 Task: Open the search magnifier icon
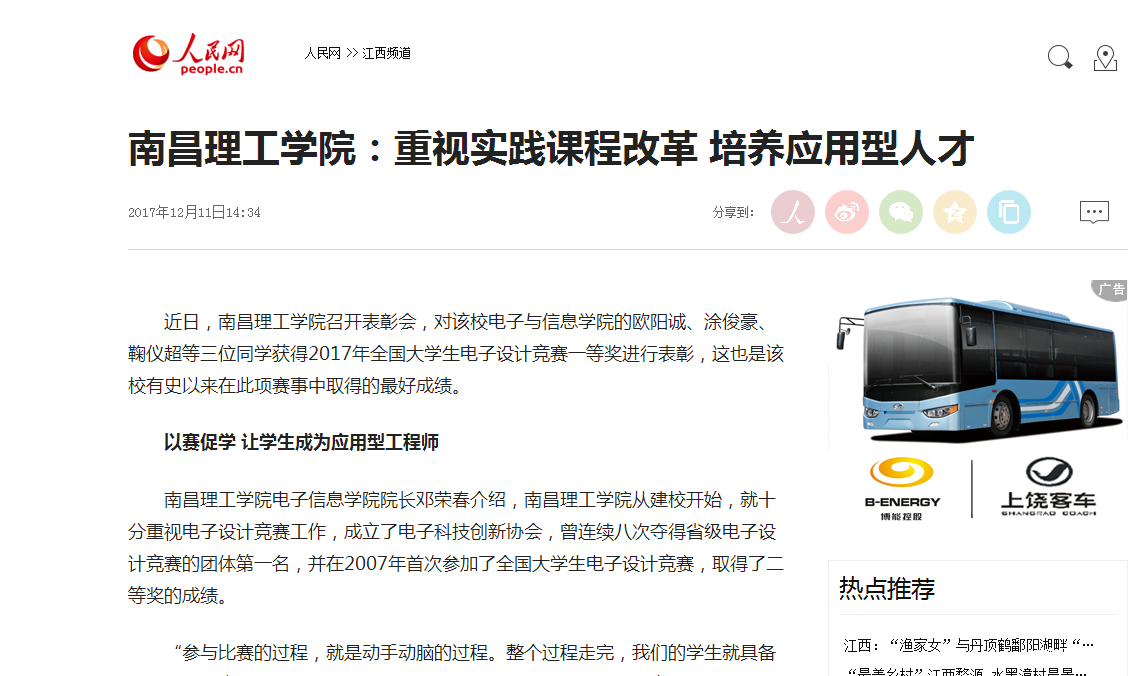tap(1059, 57)
